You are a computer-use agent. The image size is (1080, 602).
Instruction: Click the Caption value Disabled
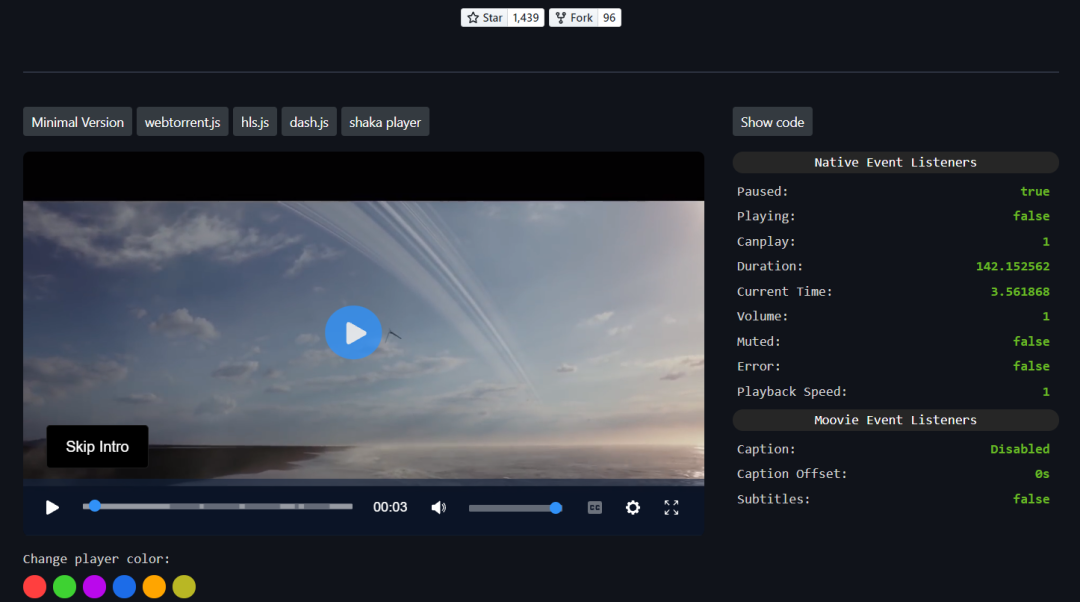pos(1020,449)
